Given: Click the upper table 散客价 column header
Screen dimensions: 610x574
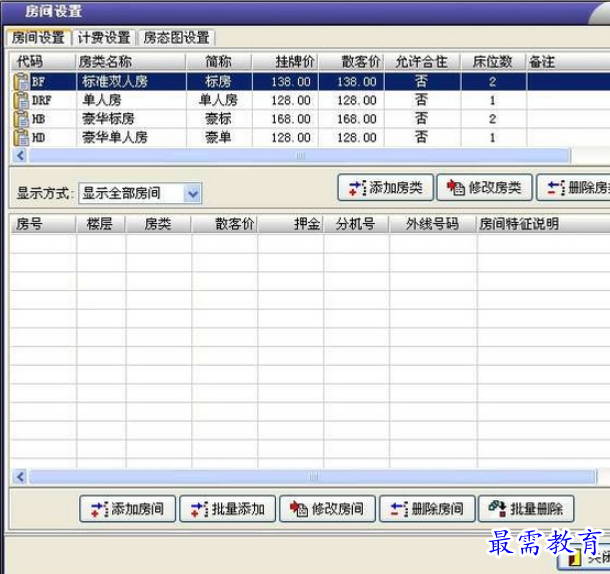Looking at the screenshot, I should [x=351, y=62].
